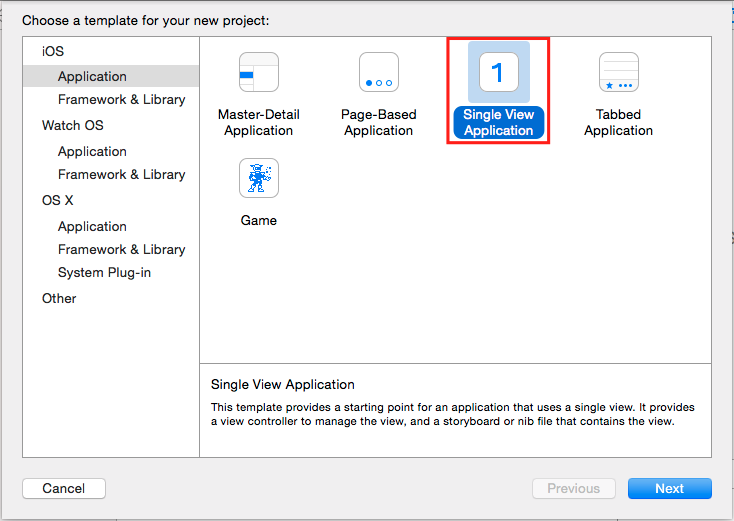Choose Application under OS X

click(92, 227)
